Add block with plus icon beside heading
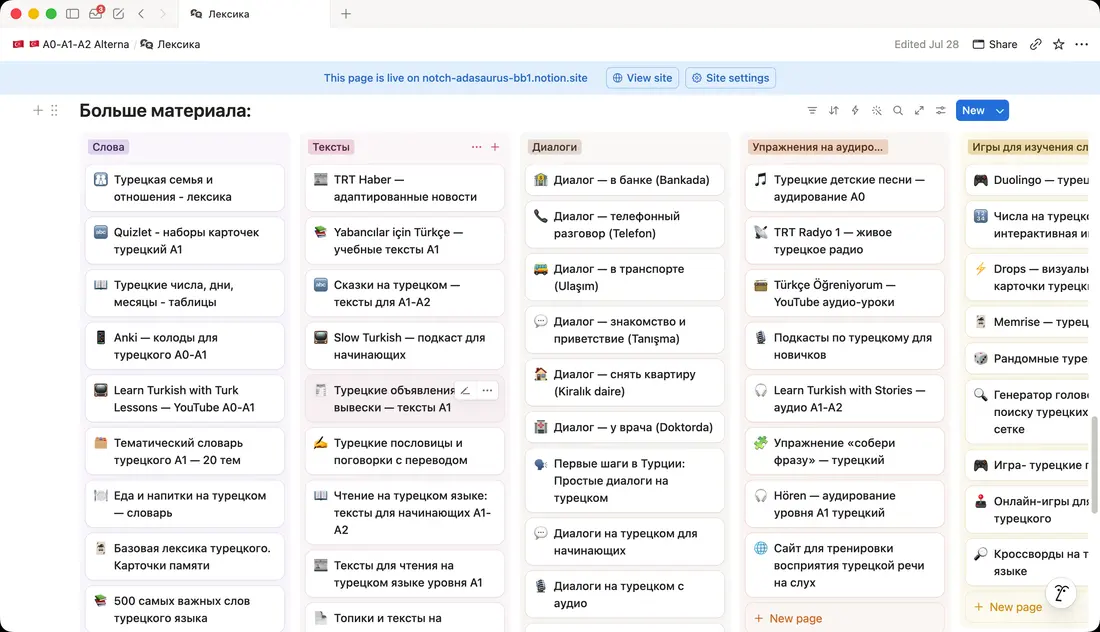The height and width of the screenshot is (632, 1100). (38, 110)
